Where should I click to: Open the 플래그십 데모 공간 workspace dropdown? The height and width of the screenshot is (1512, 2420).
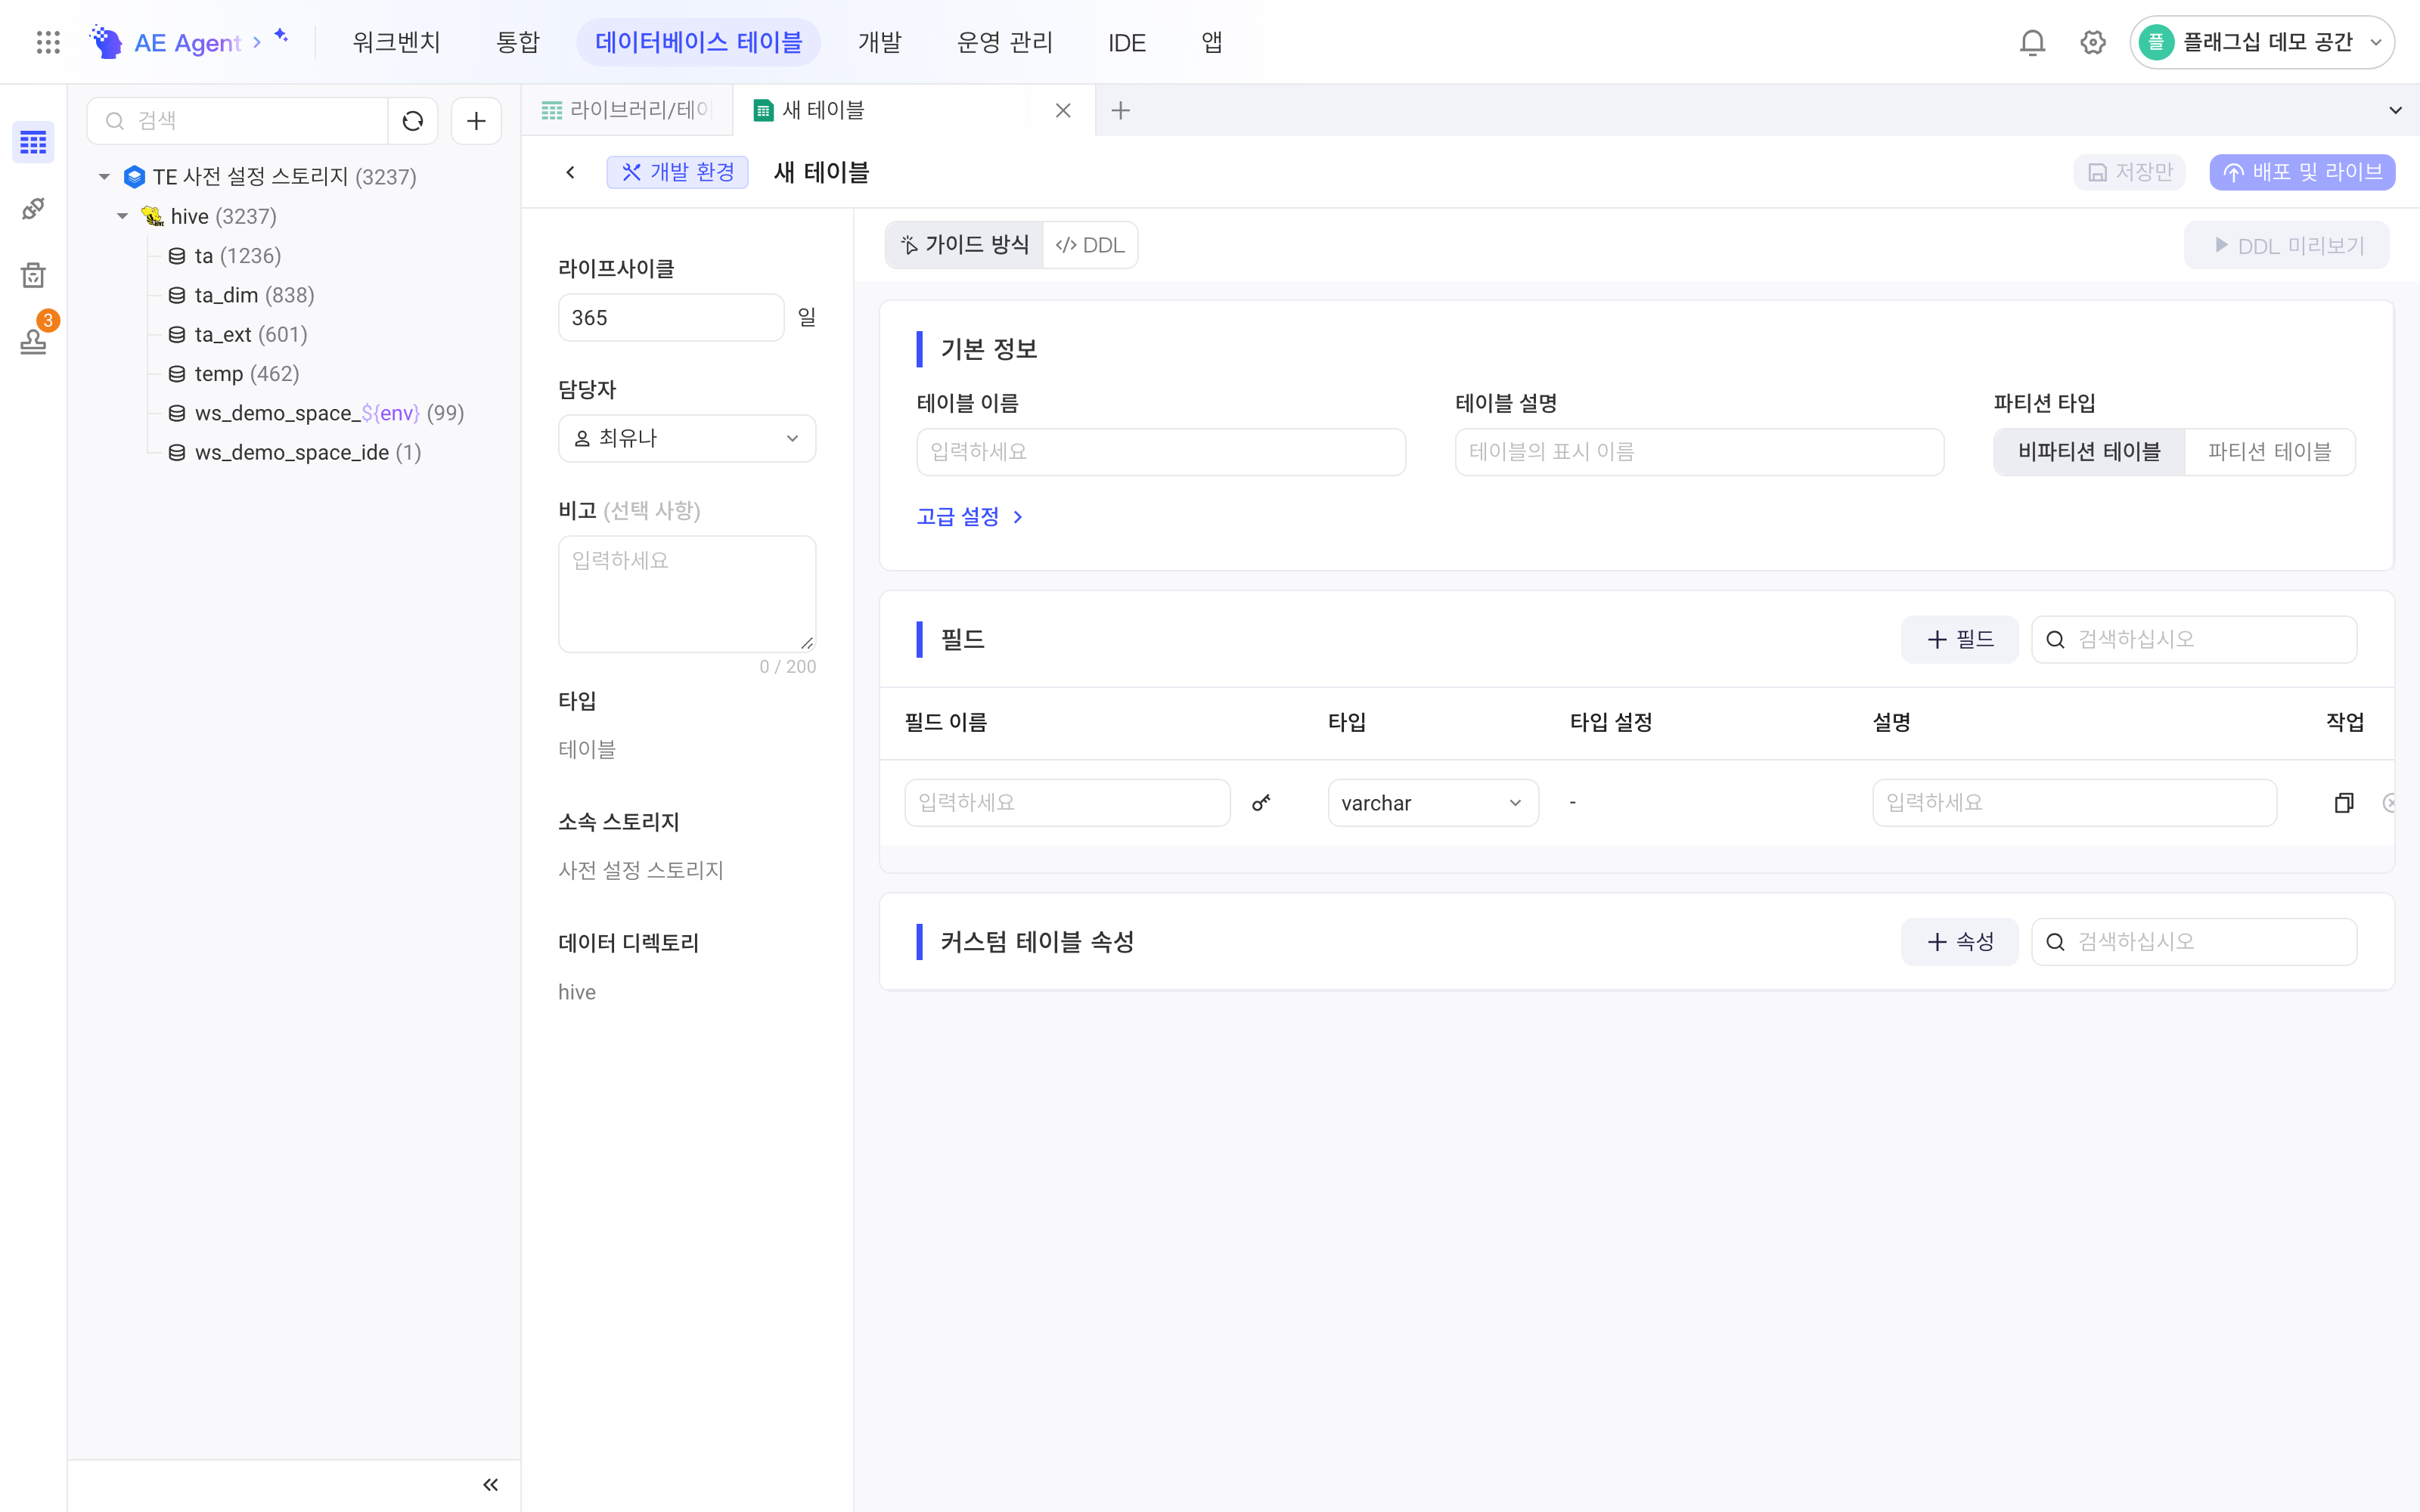click(x=2261, y=42)
